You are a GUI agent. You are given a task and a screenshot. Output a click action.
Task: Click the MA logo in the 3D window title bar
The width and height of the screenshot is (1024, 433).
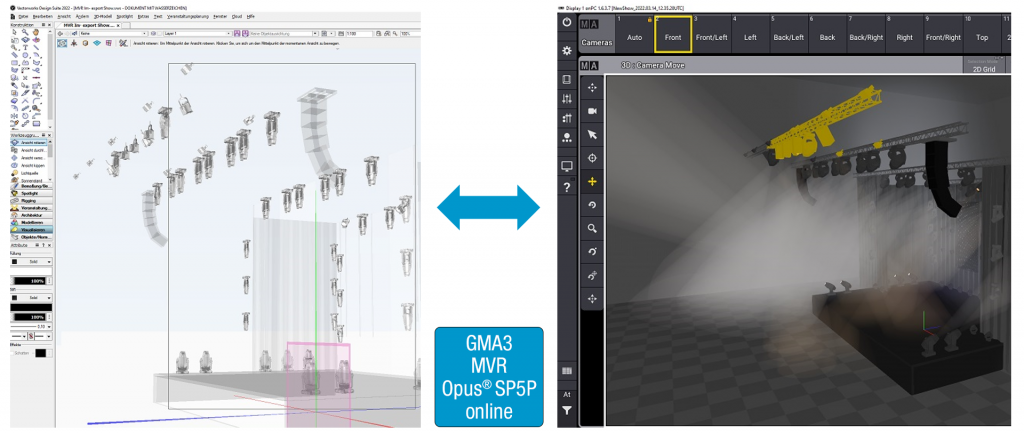pyautogui.click(x=590, y=65)
